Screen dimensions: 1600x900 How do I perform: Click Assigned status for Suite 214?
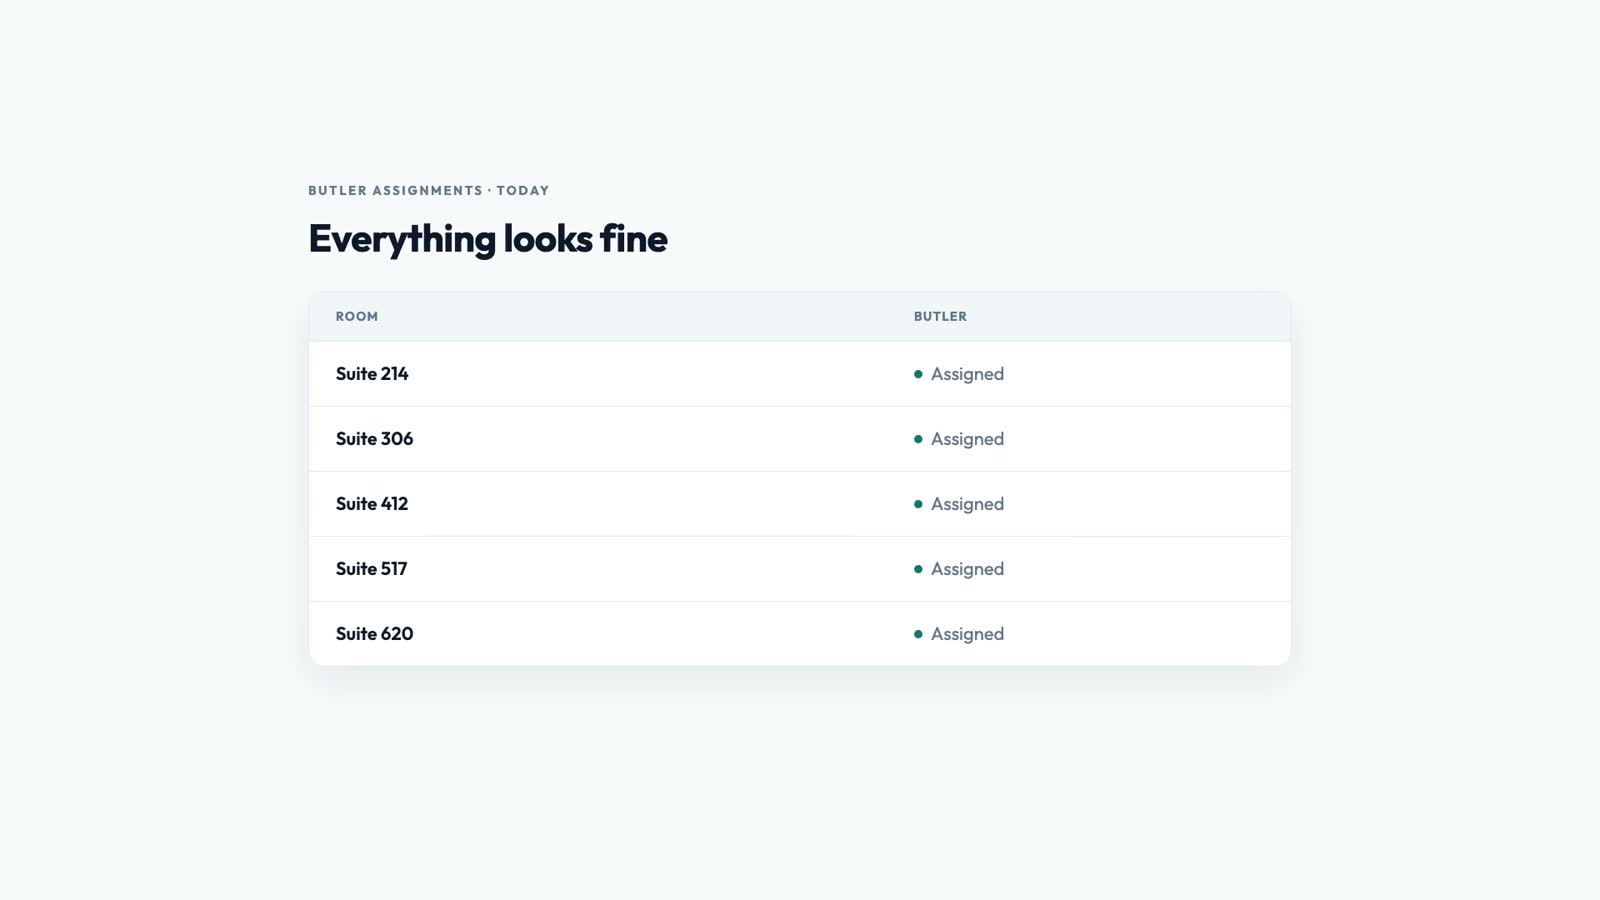[959, 374]
